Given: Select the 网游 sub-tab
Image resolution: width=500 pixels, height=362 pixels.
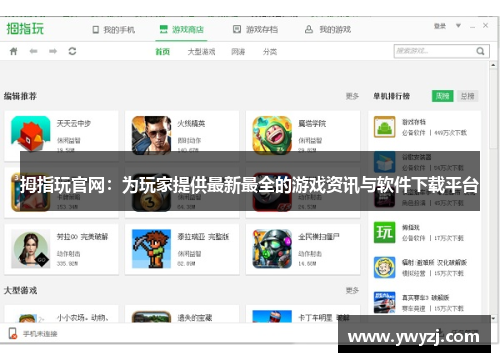Looking at the screenshot, I should (x=238, y=52).
